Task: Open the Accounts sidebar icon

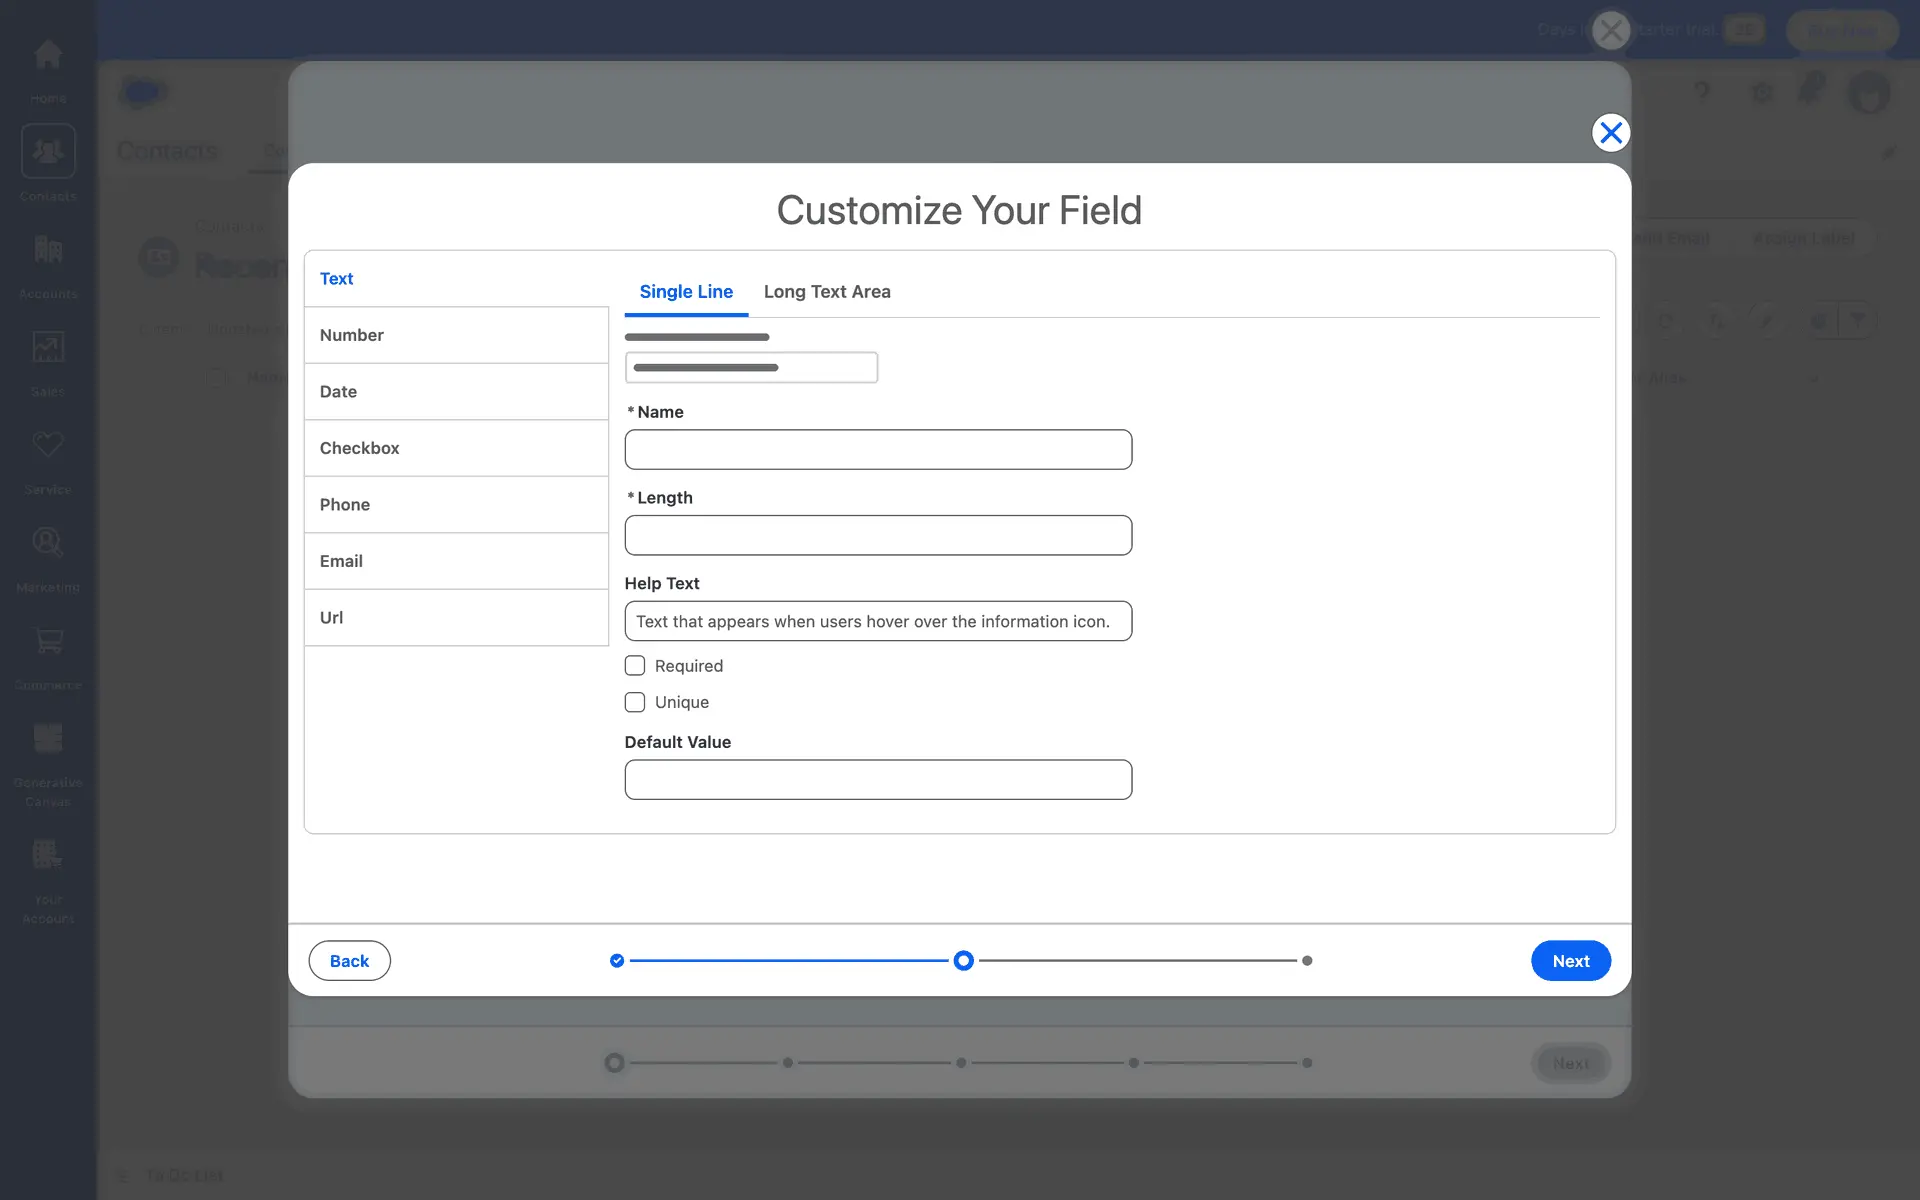Action: coord(48,250)
